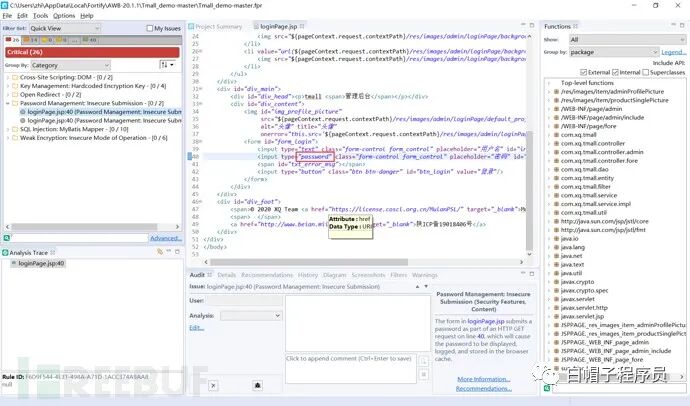Image resolution: width=690 pixels, height=406 pixels.
Task: Click the code editor horizontal scrollbar
Action: click(309, 262)
